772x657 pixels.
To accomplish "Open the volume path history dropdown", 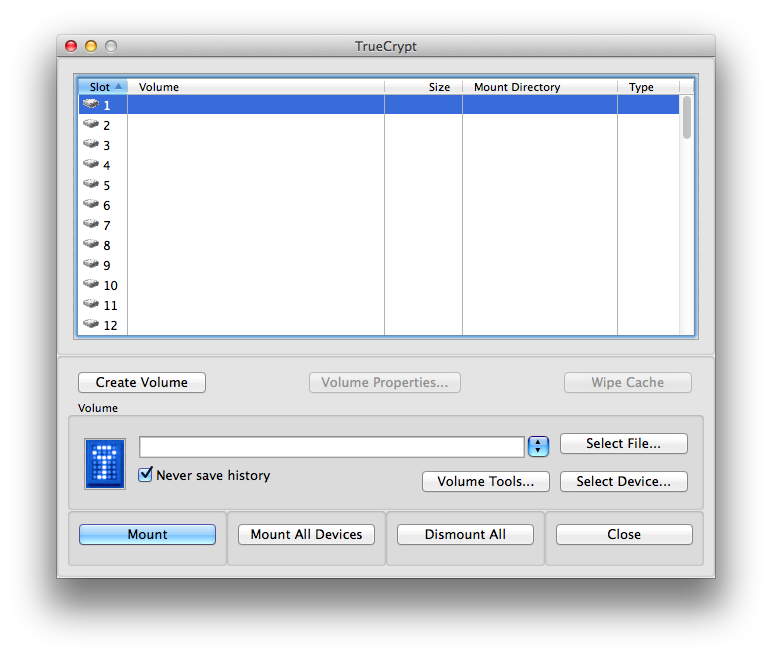I will [538, 446].
